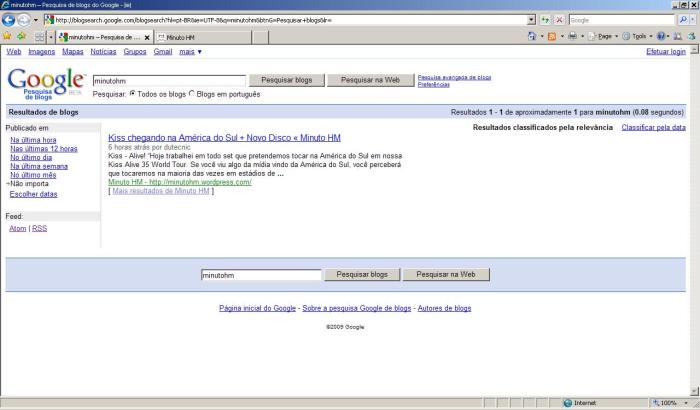Open the Web link in Google nav
Image resolution: width=700 pixels, height=410 pixels.
14,51
